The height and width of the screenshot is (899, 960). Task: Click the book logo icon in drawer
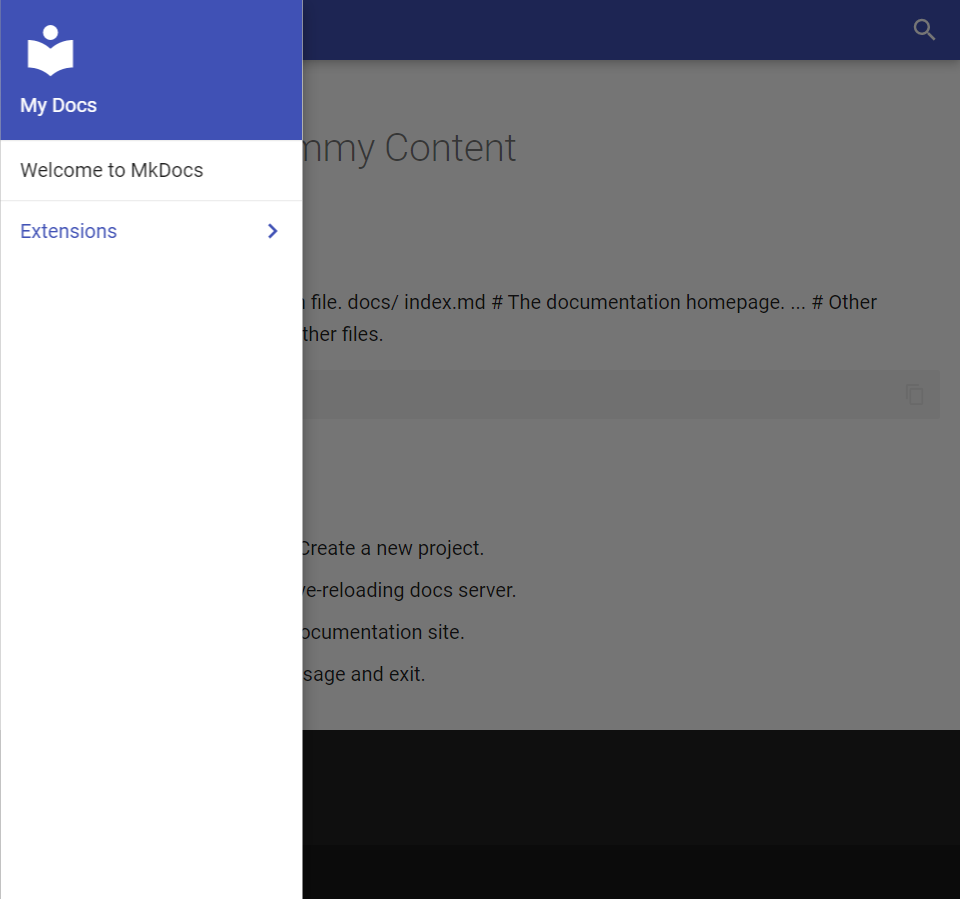pos(50,51)
